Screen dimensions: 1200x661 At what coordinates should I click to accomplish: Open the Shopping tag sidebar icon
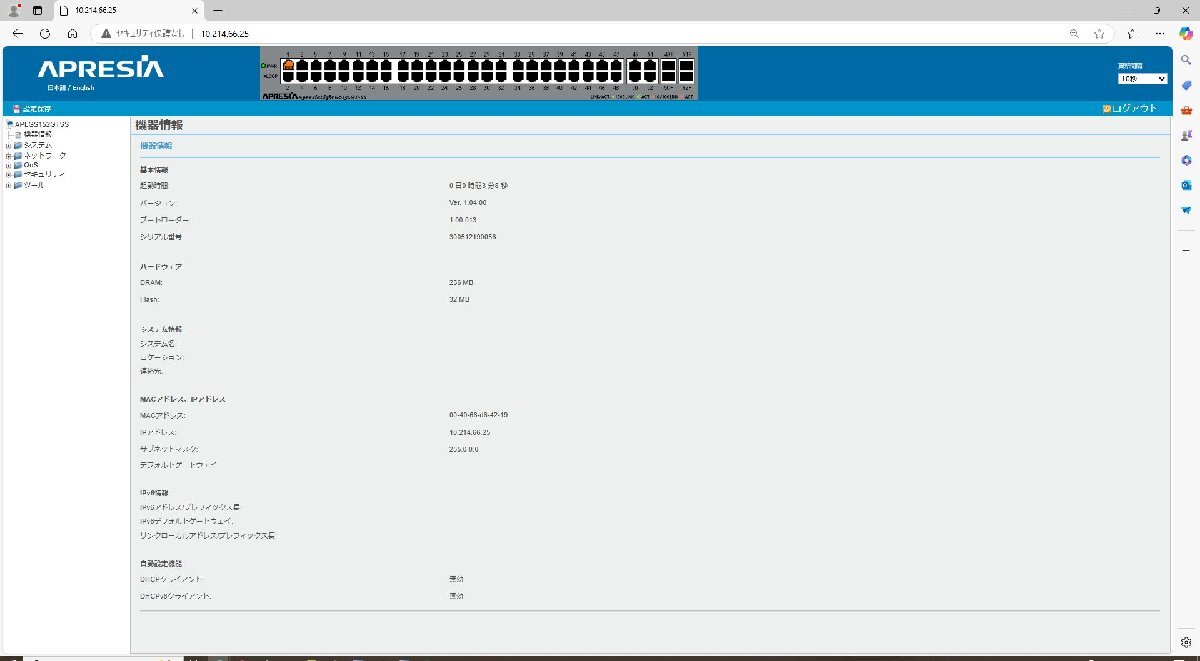pos(1186,85)
